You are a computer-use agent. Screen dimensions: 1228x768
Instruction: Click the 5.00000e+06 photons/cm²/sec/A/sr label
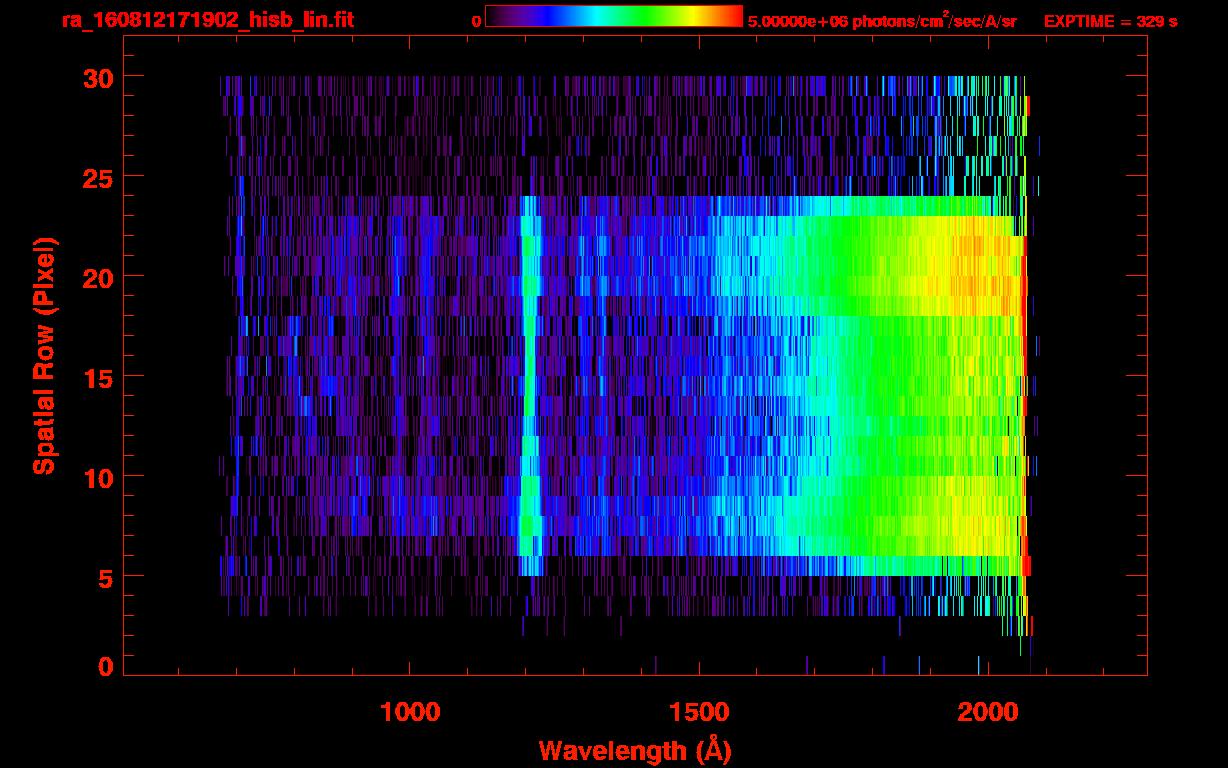[x=882, y=20]
